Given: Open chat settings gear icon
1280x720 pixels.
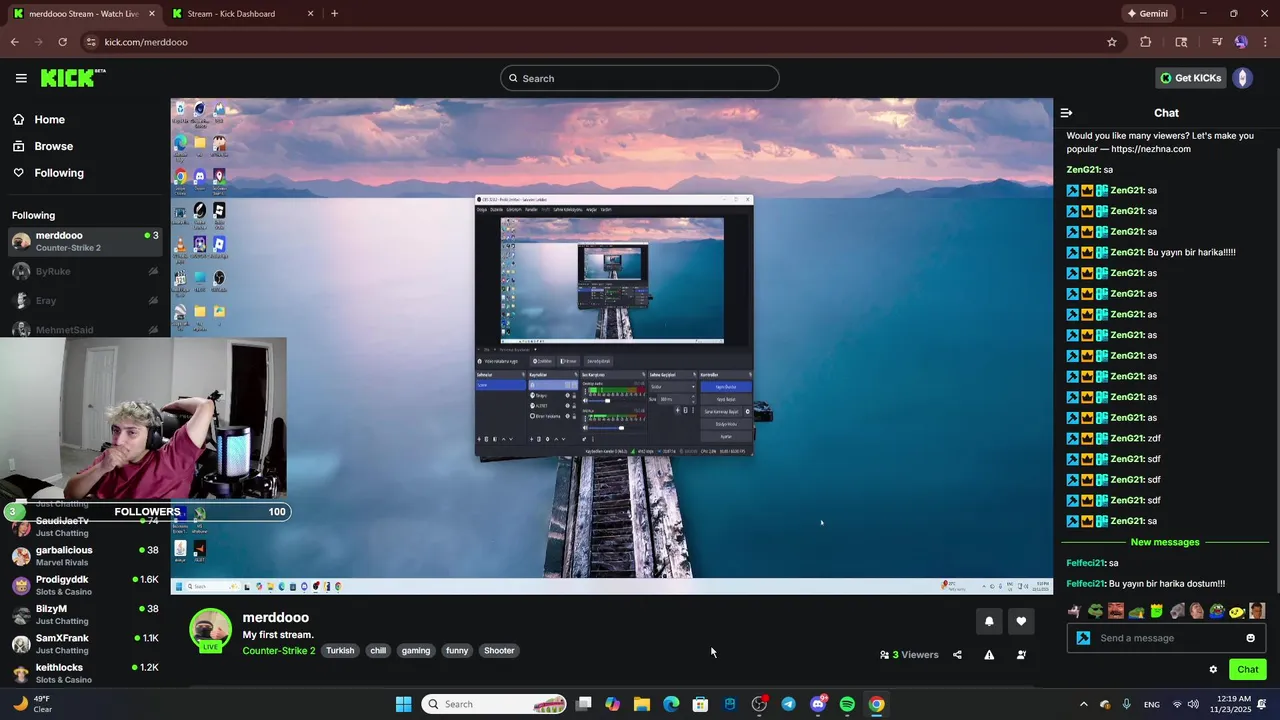Looking at the screenshot, I should click(x=1213, y=670).
